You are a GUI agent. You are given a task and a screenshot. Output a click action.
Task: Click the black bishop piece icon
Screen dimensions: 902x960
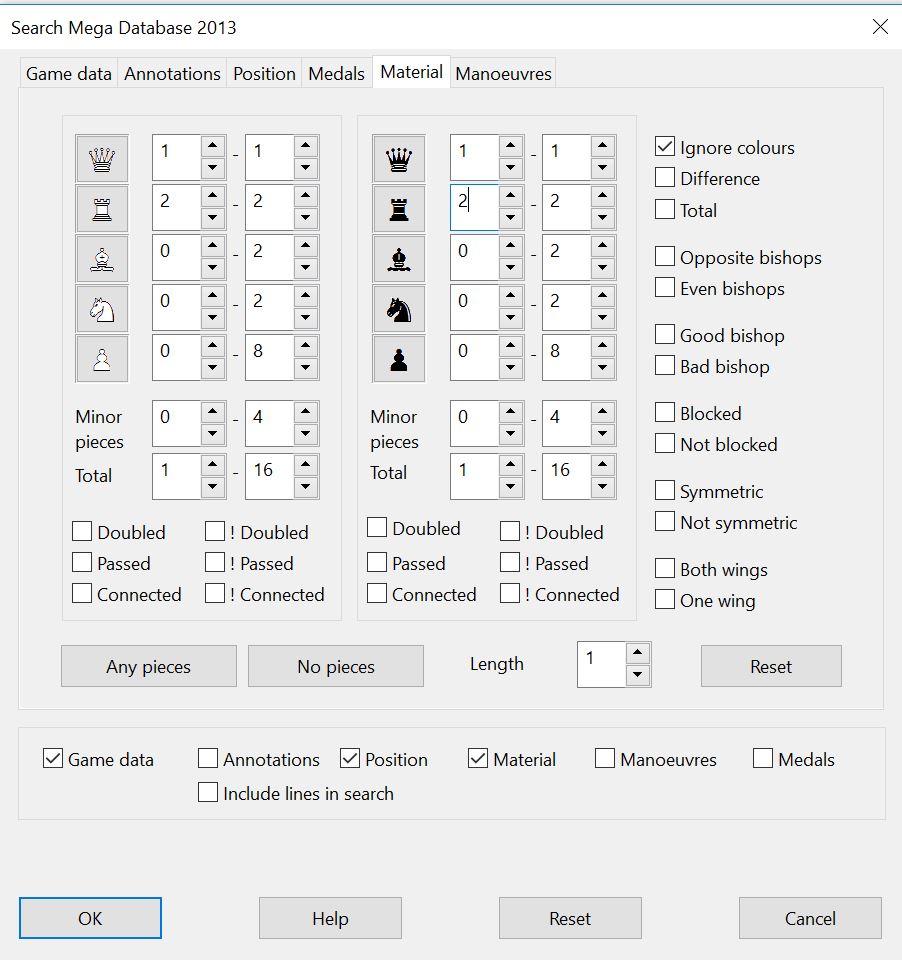(399, 260)
